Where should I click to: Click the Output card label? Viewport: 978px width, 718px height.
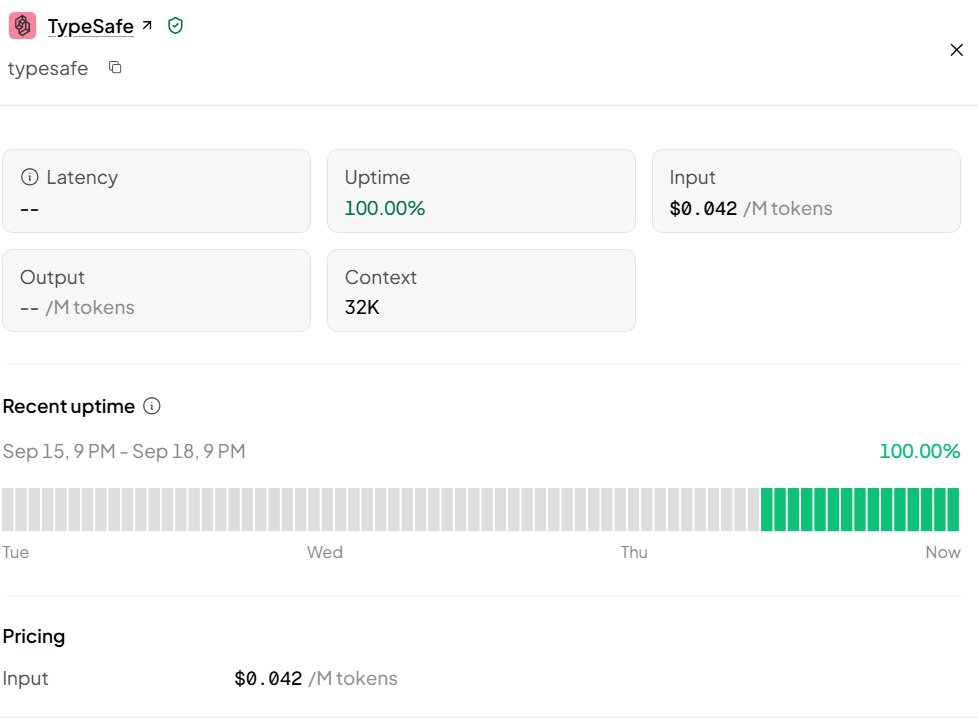click(x=52, y=278)
